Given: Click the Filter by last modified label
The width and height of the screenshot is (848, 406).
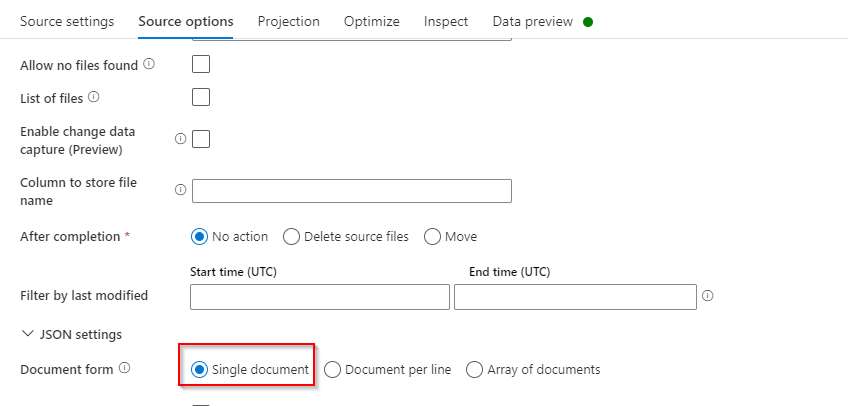Looking at the screenshot, I should tap(84, 296).
